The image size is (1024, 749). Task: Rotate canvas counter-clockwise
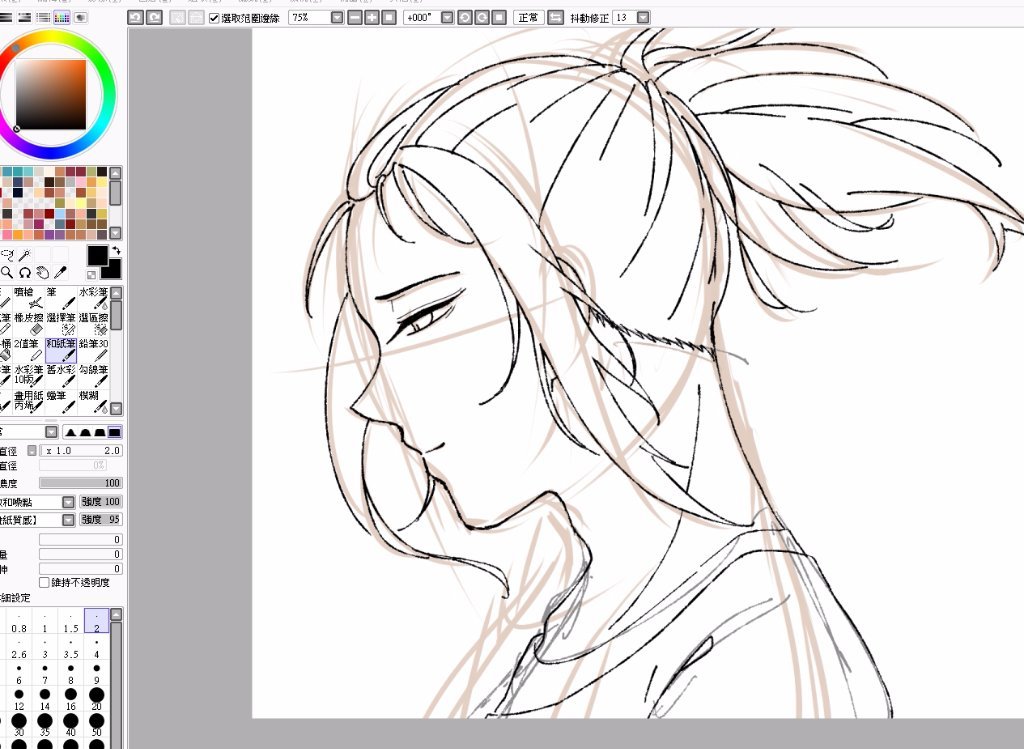pyautogui.click(x=464, y=18)
